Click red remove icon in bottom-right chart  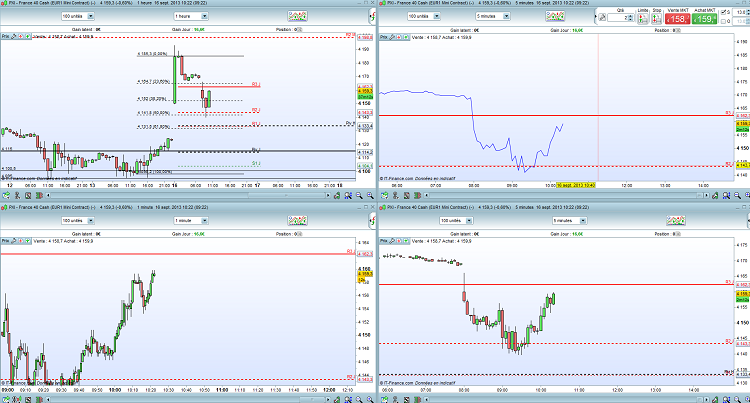(399, 241)
